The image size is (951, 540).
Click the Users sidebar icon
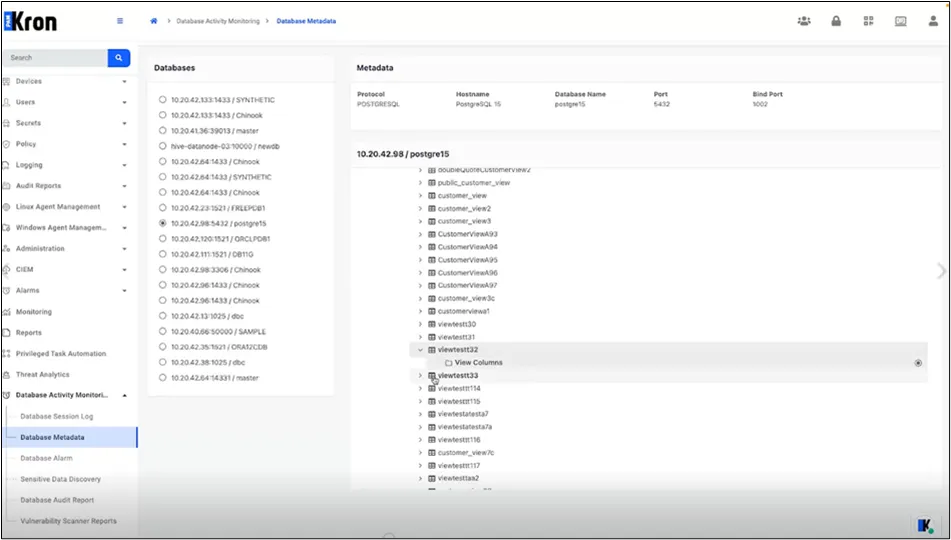coord(7,103)
